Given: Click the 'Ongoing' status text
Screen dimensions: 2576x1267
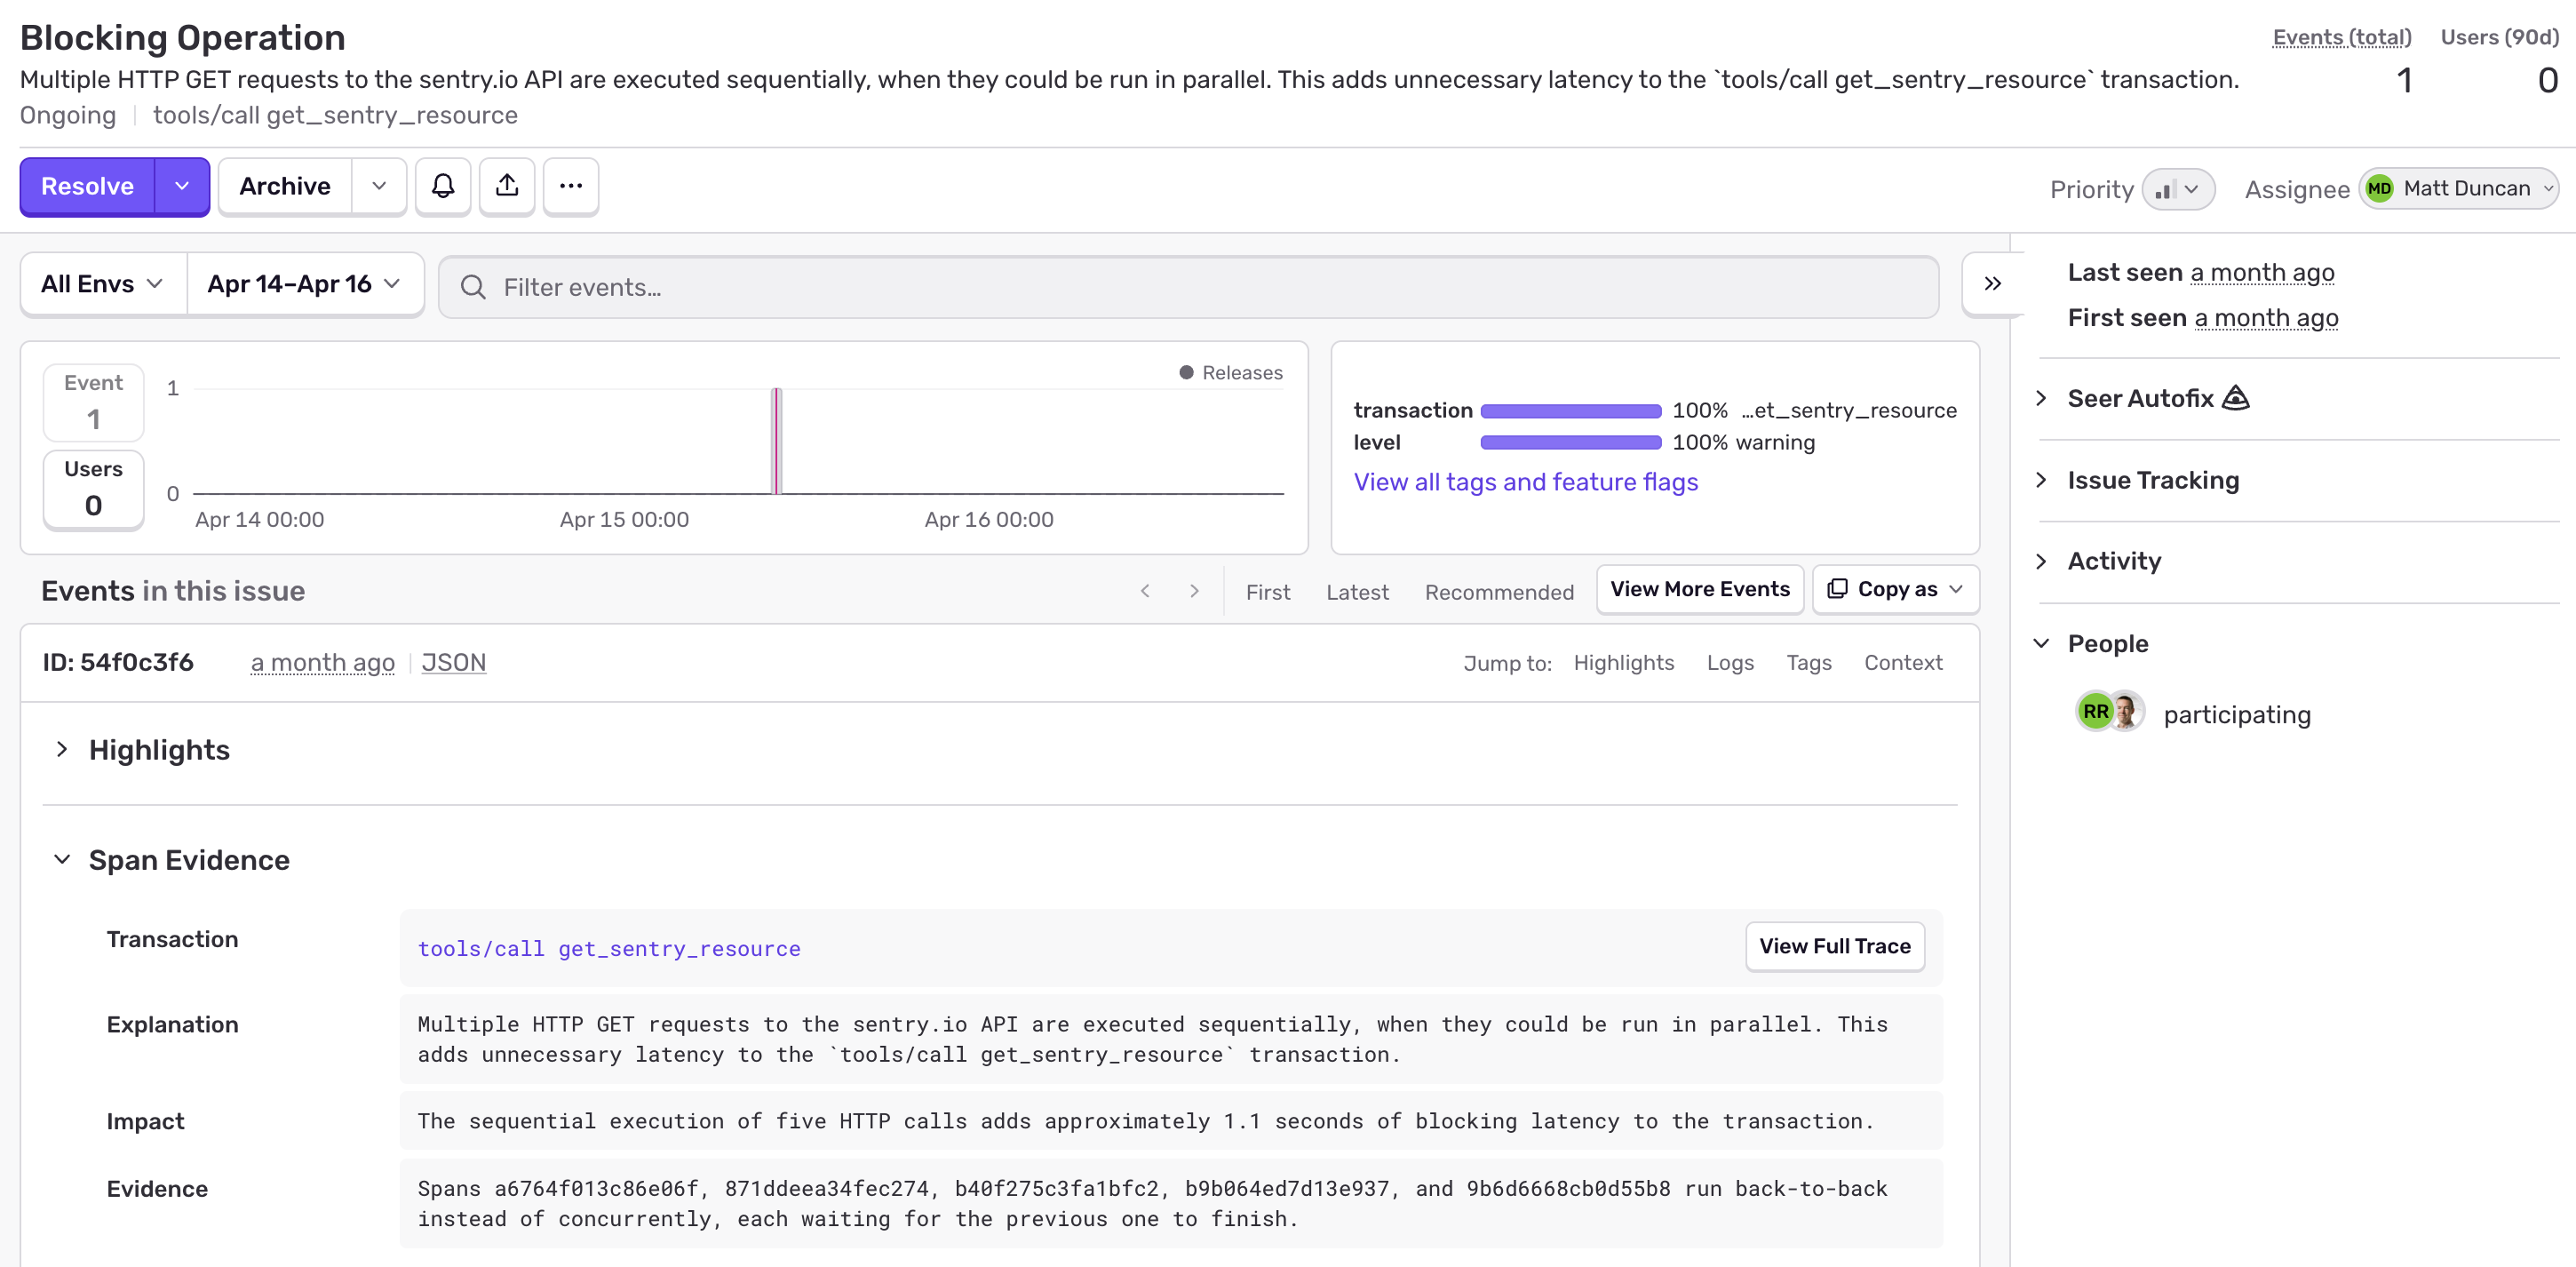Looking at the screenshot, I should click(68, 115).
